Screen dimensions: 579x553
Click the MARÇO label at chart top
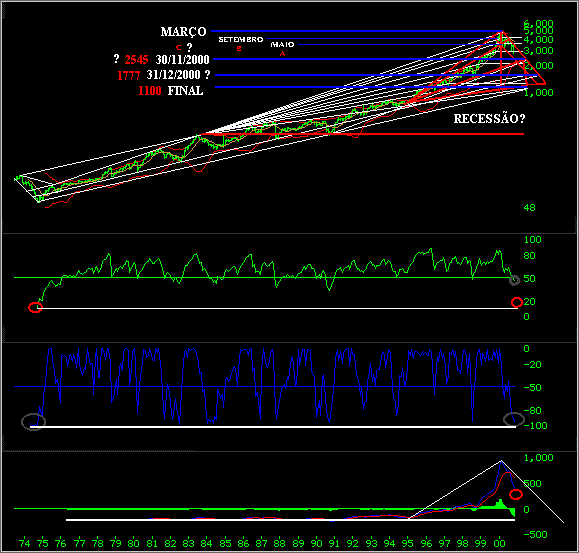183,32
